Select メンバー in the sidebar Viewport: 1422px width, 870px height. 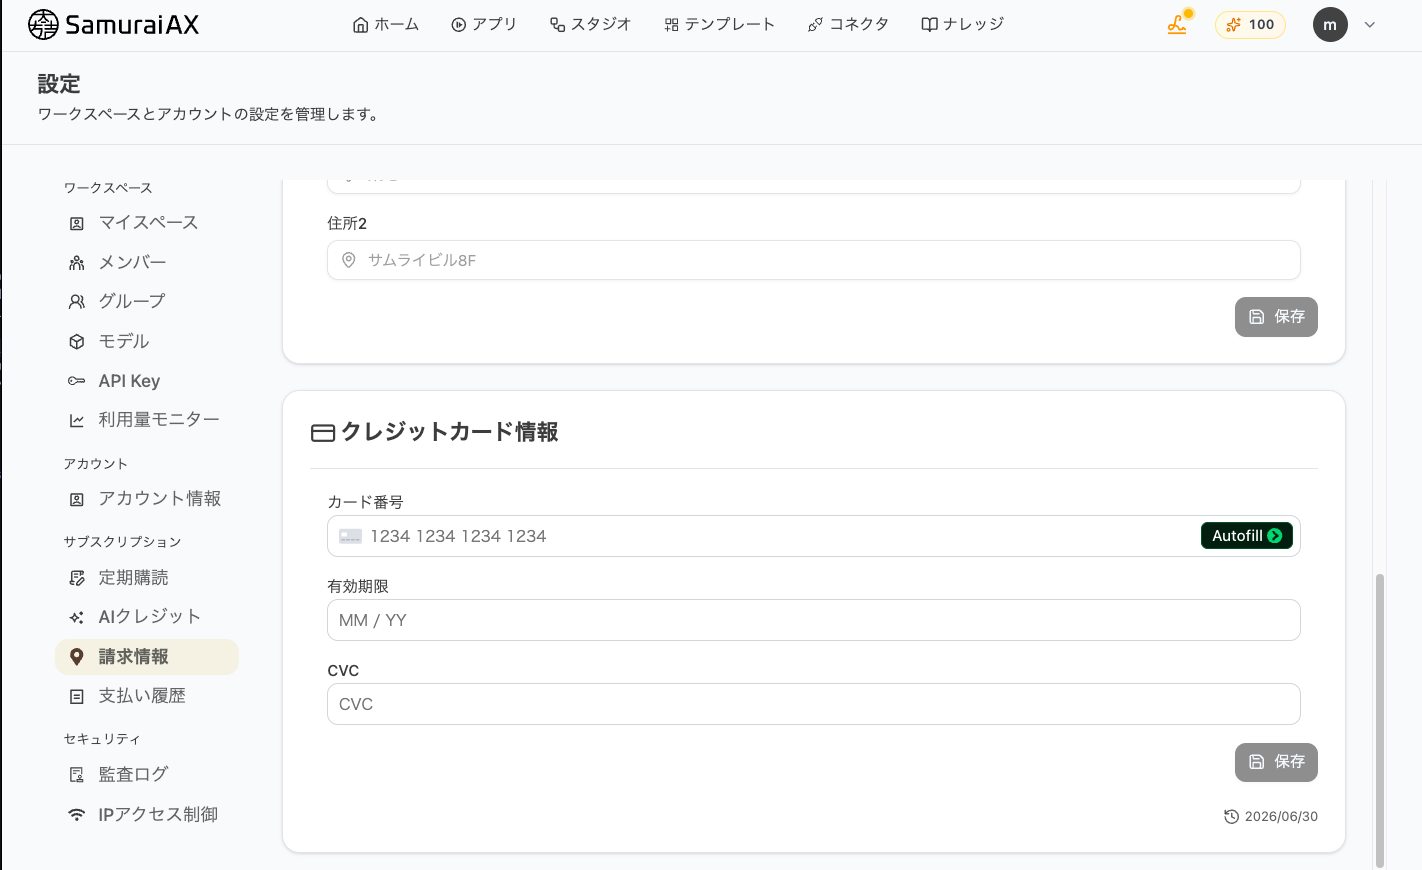tap(147, 263)
